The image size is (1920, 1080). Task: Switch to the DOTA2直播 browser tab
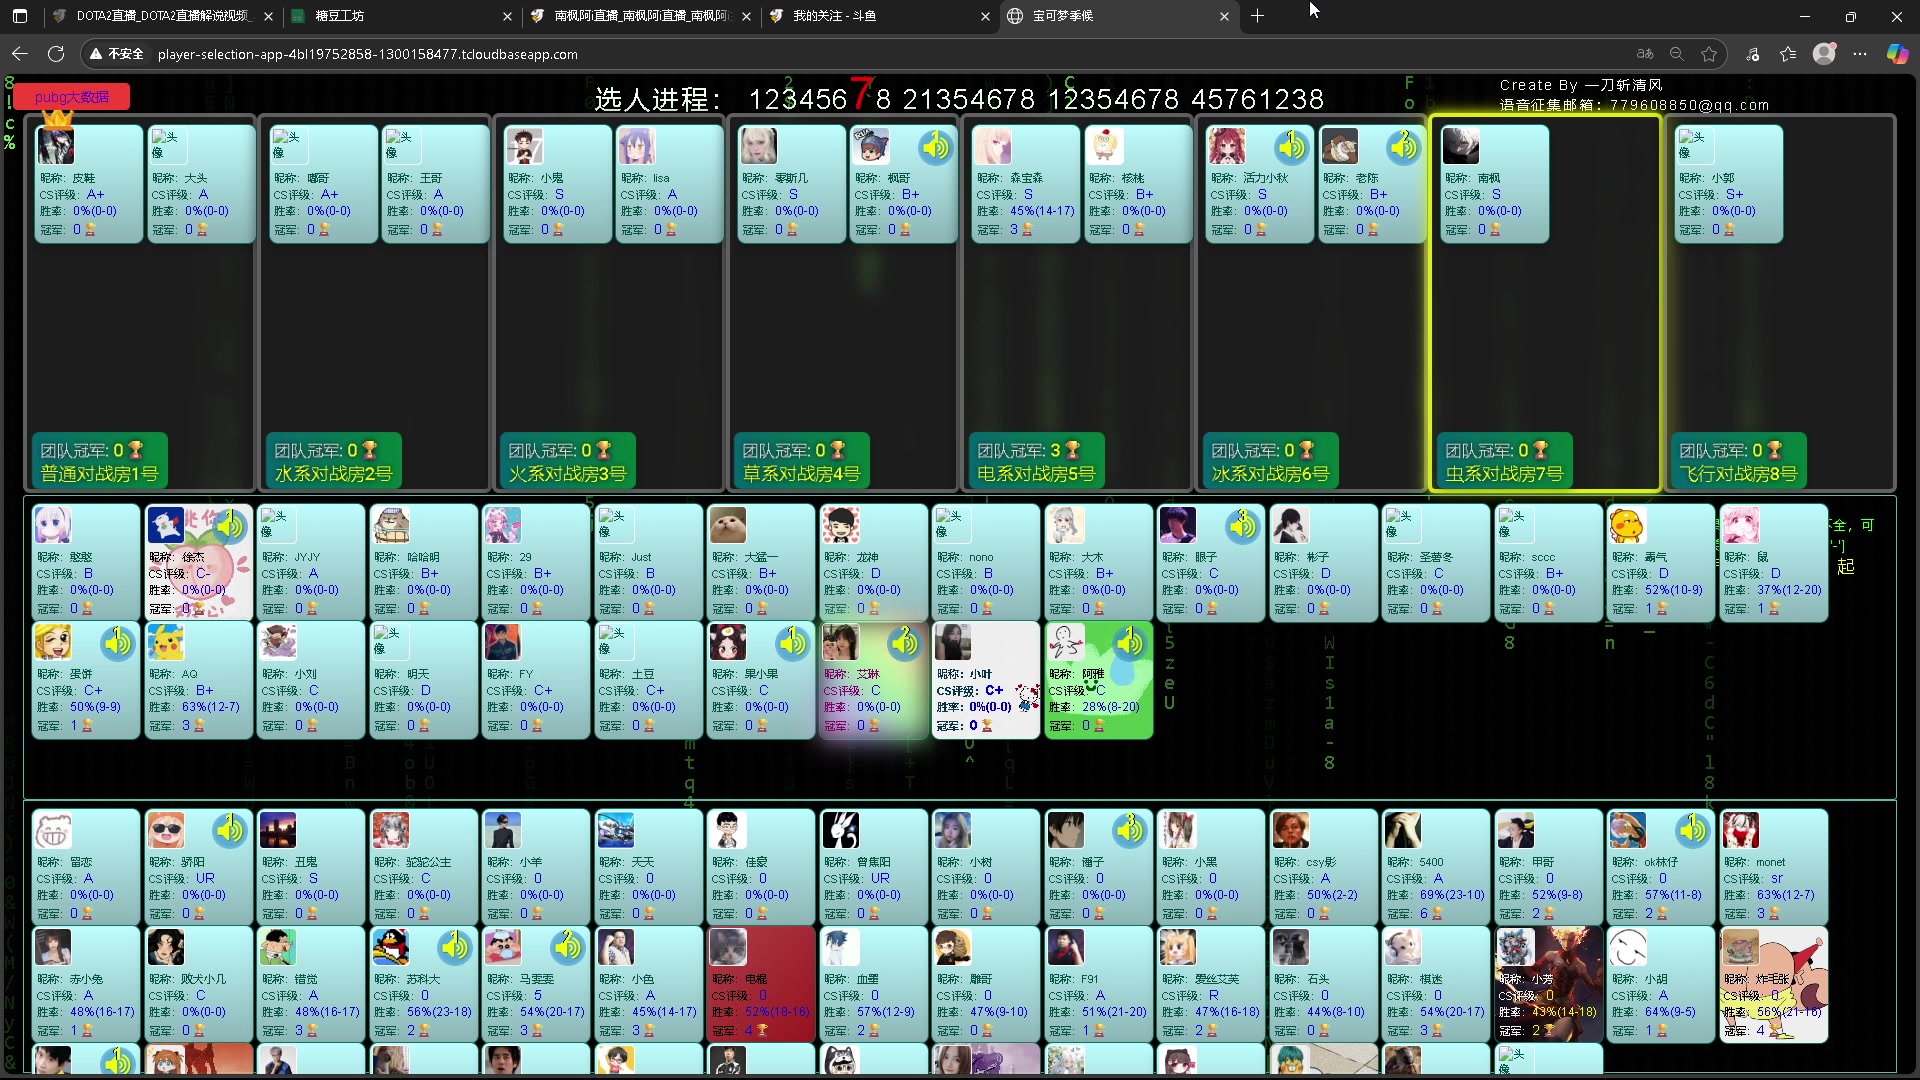click(160, 16)
